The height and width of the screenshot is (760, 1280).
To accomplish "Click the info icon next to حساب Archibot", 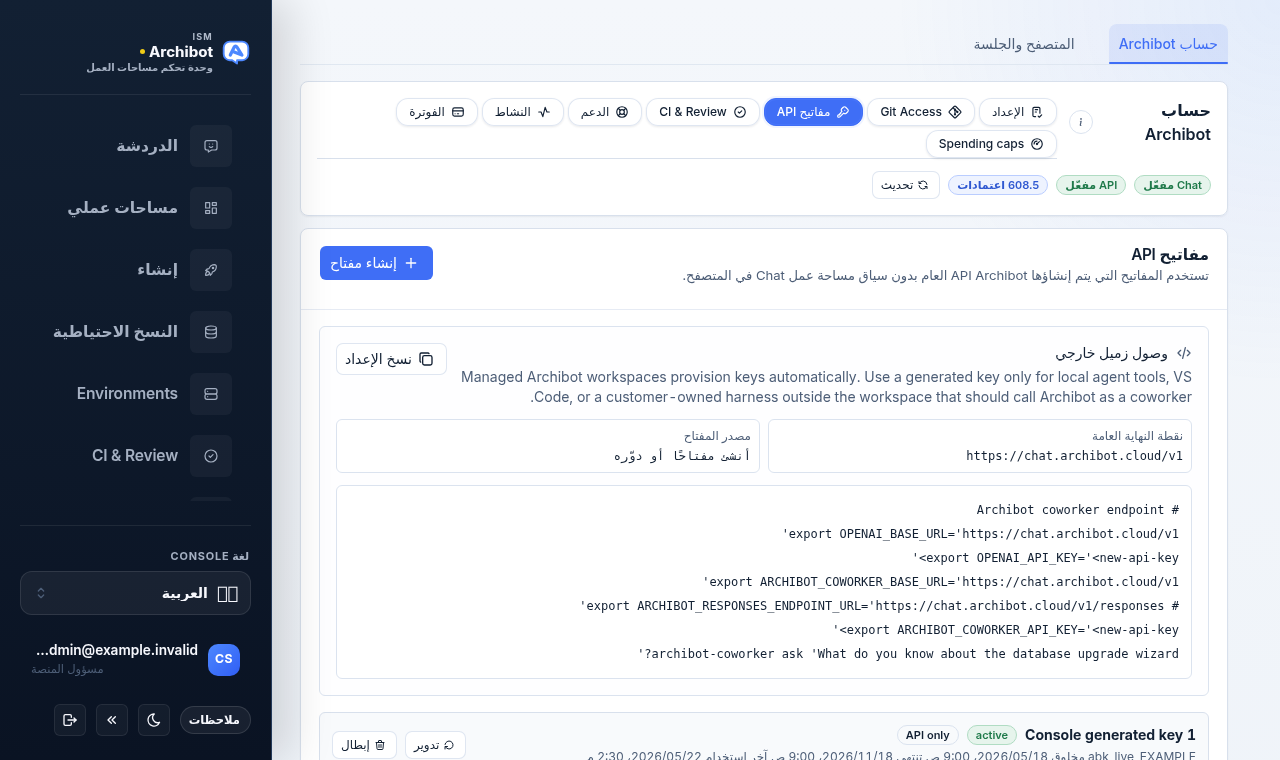I will pos(1081,122).
